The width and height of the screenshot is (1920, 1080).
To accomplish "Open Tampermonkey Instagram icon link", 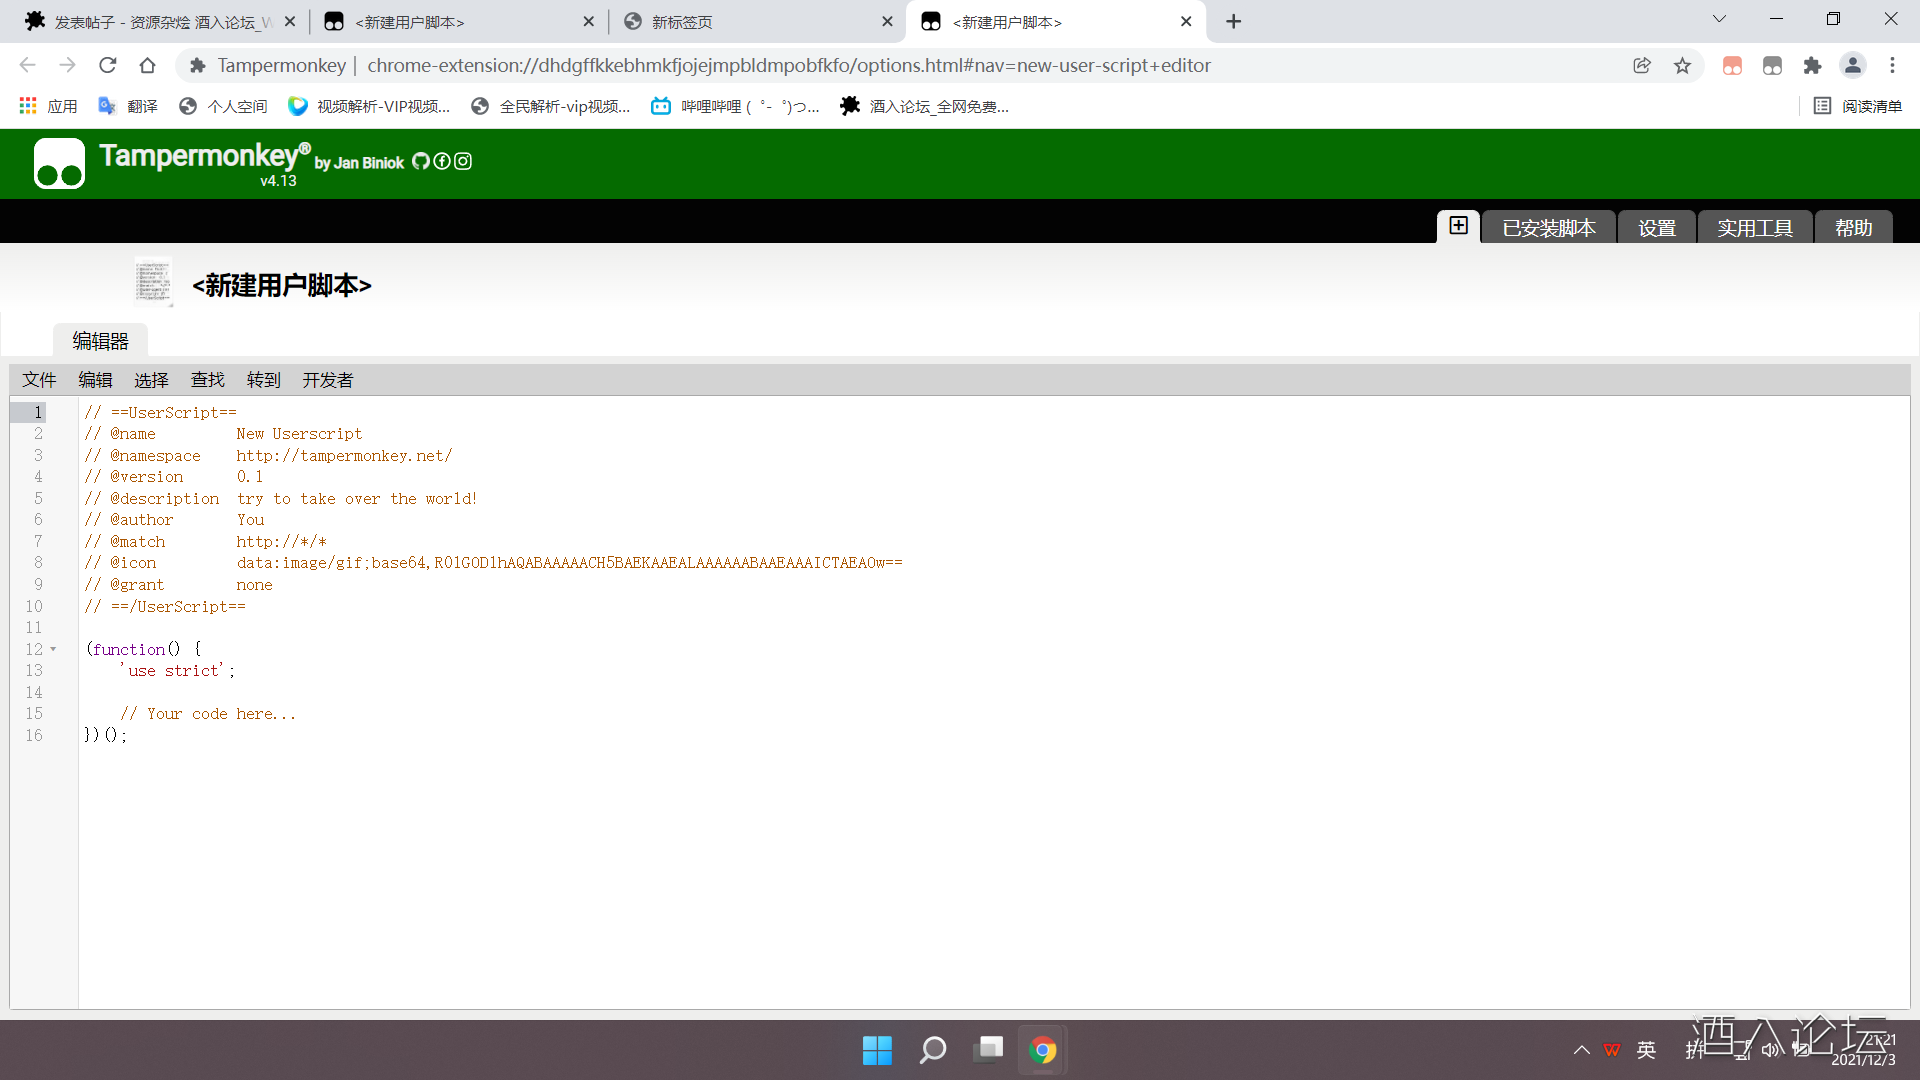I will [x=463, y=162].
